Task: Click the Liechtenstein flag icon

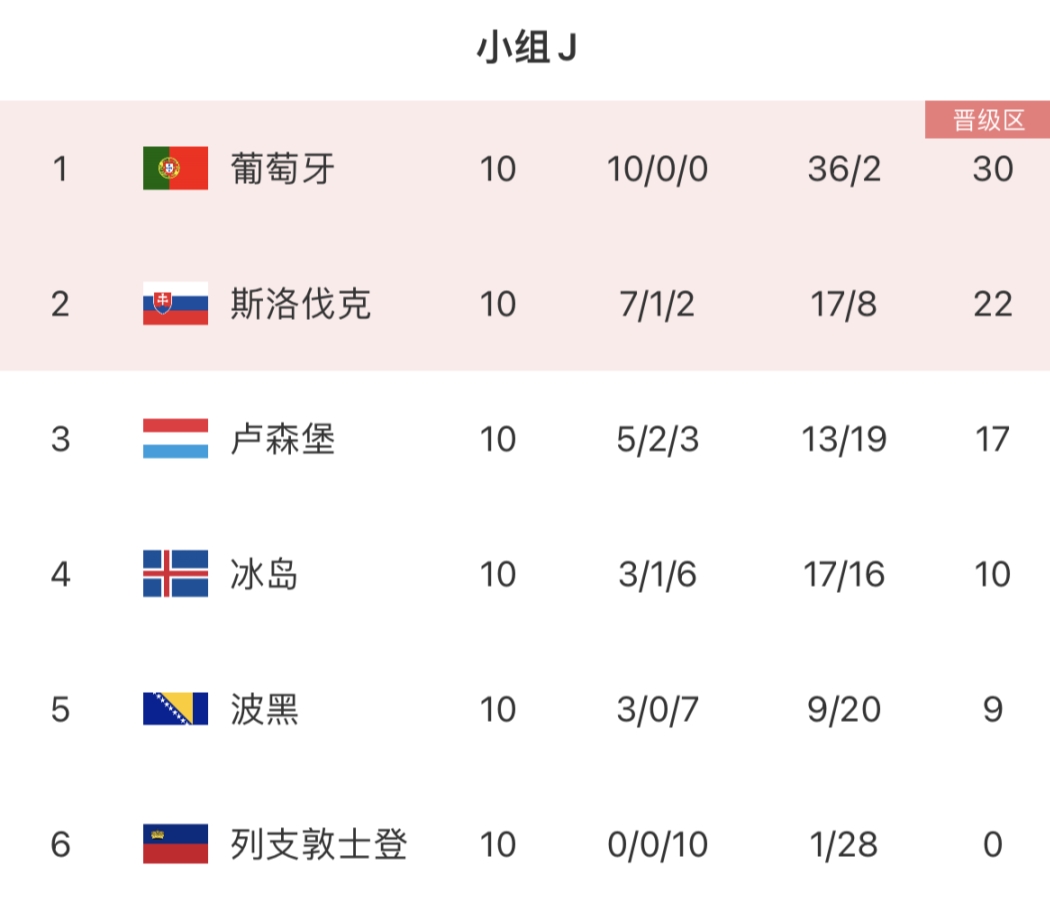Action: [175, 844]
